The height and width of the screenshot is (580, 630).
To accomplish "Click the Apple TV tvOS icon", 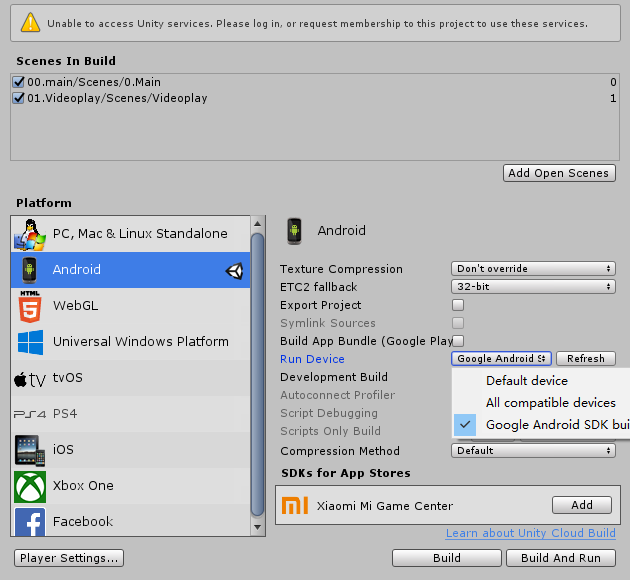I will (x=30, y=379).
